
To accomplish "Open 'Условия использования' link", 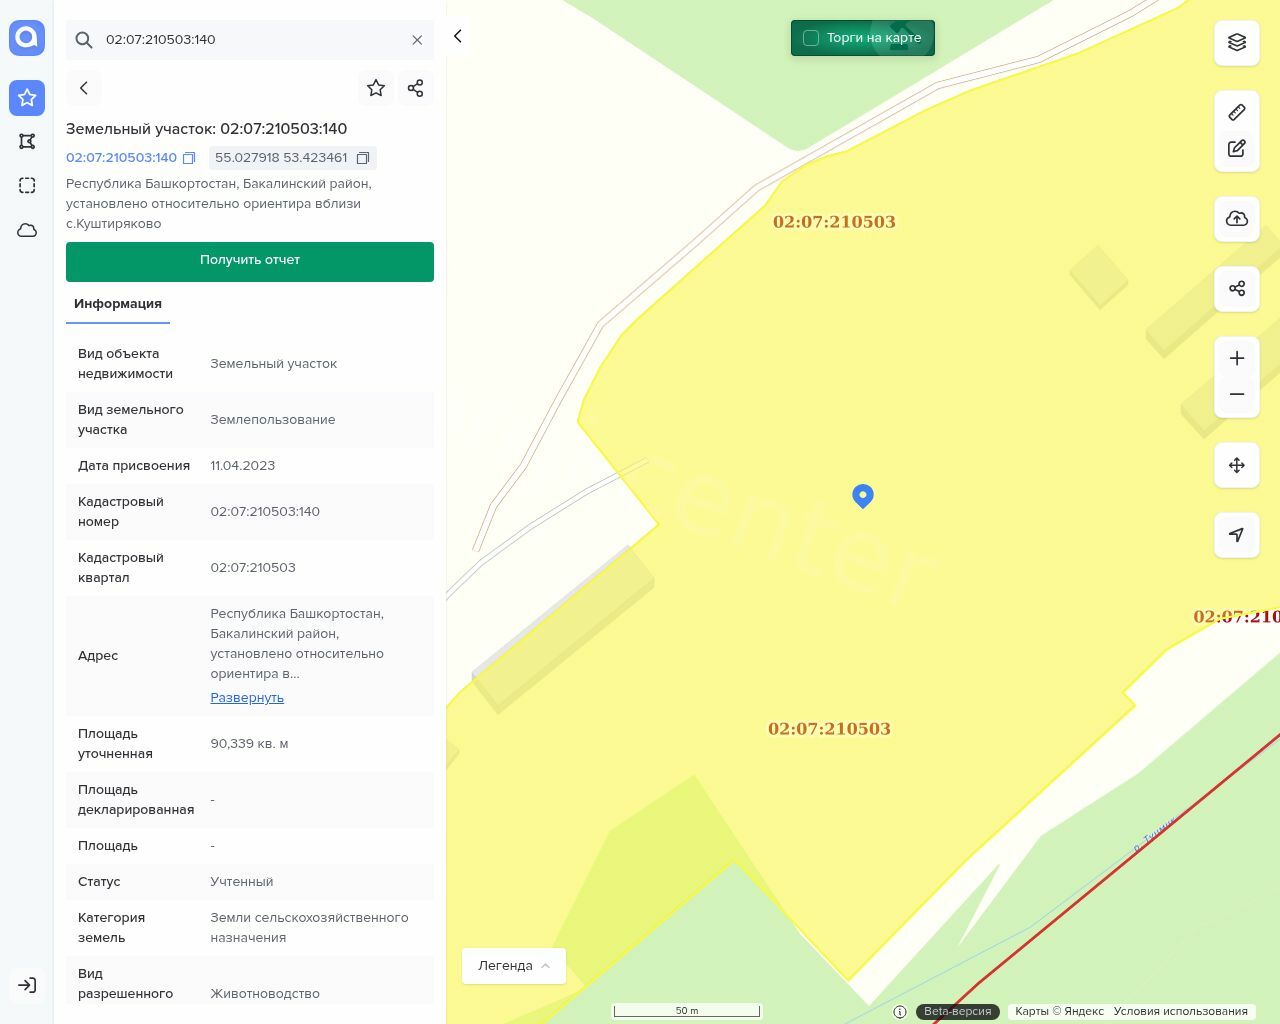I will pyautogui.click(x=1180, y=1011).
